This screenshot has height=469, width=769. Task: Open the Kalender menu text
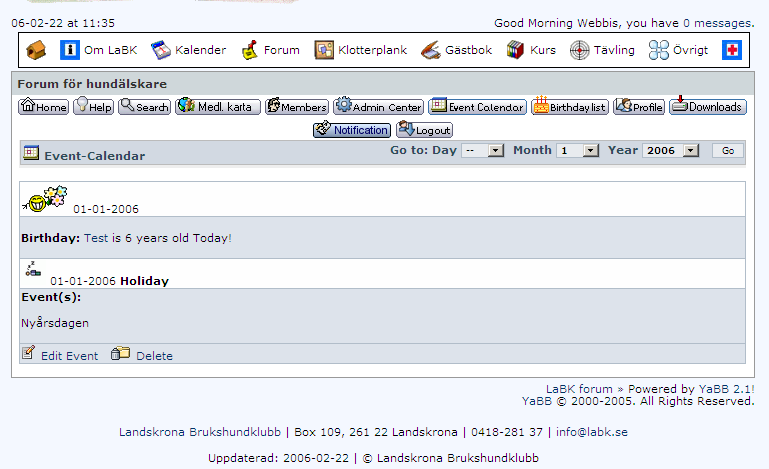tap(200, 50)
